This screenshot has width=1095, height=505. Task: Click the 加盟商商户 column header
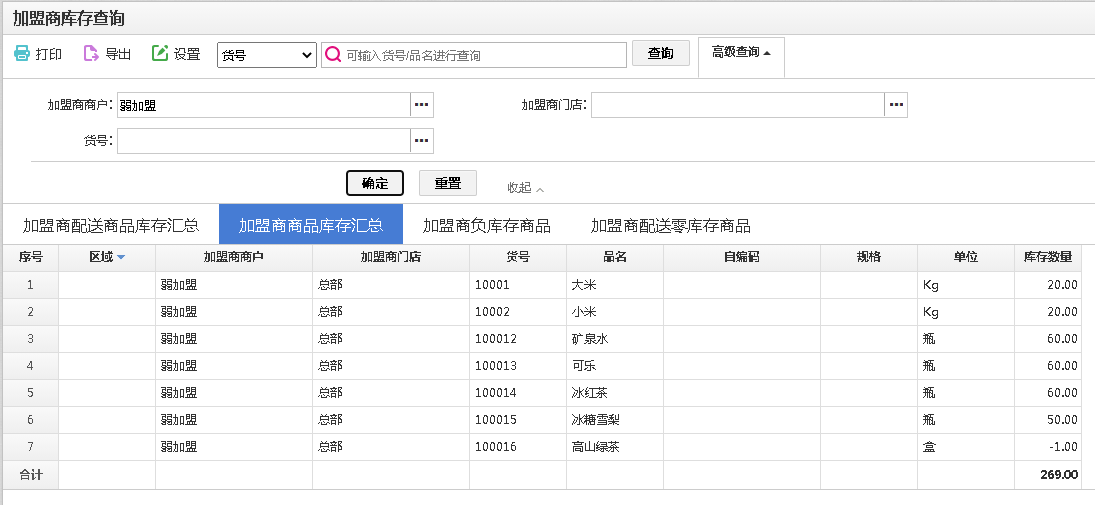pos(234,258)
